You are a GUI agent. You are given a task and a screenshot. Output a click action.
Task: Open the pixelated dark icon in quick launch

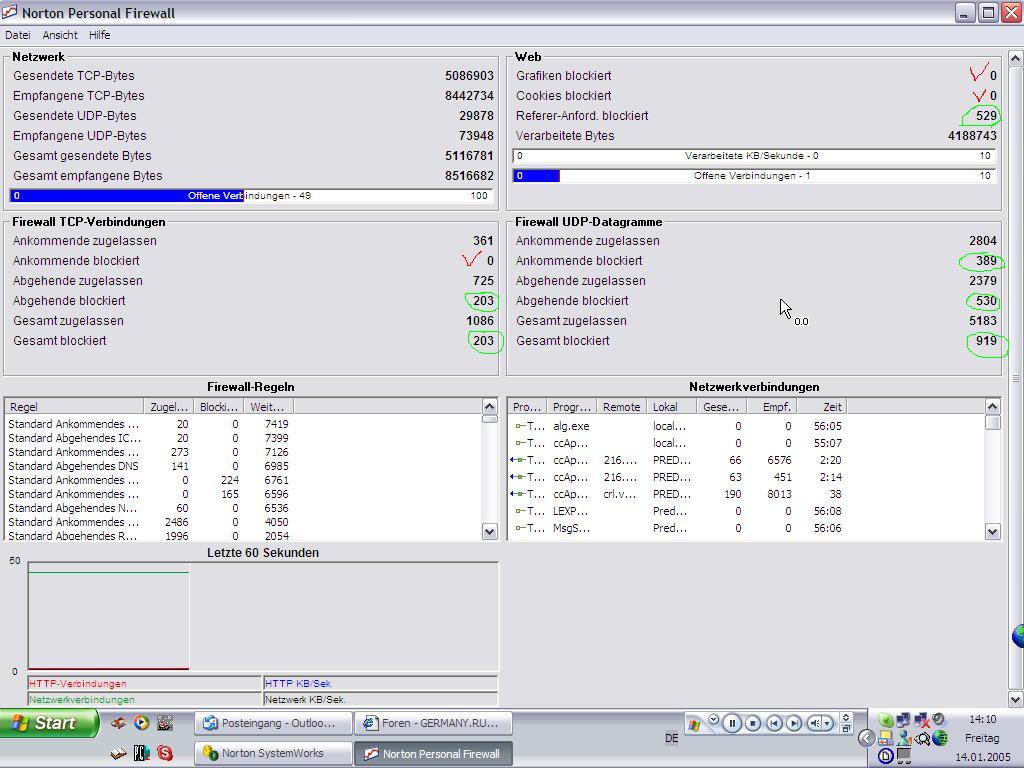coord(165,722)
